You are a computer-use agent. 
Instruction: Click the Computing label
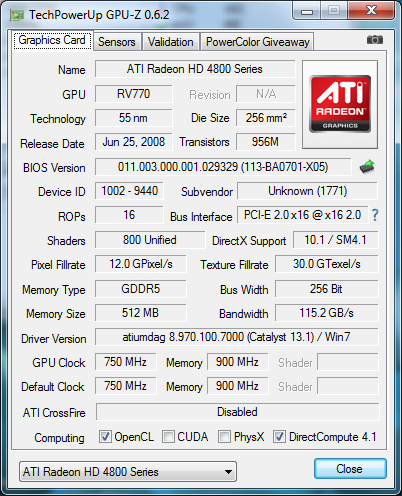tap(59, 438)
